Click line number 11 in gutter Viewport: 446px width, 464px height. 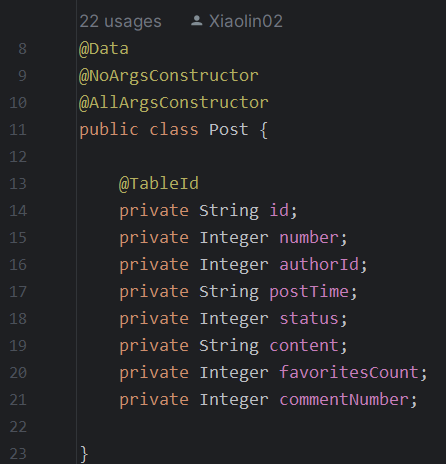[x=18, y=130]
